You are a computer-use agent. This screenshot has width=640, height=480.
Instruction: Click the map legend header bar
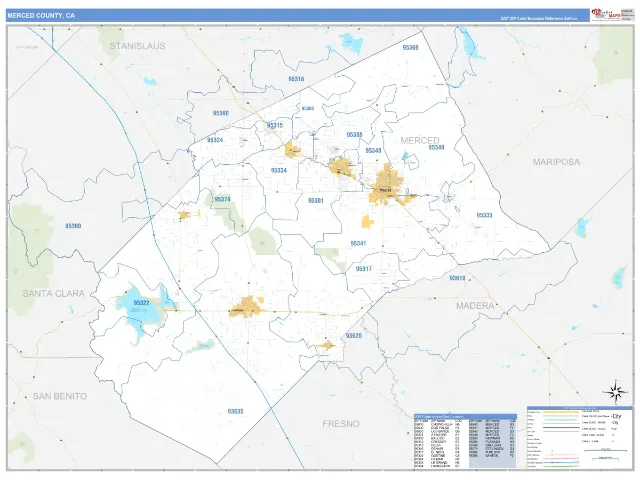(579, 408)
